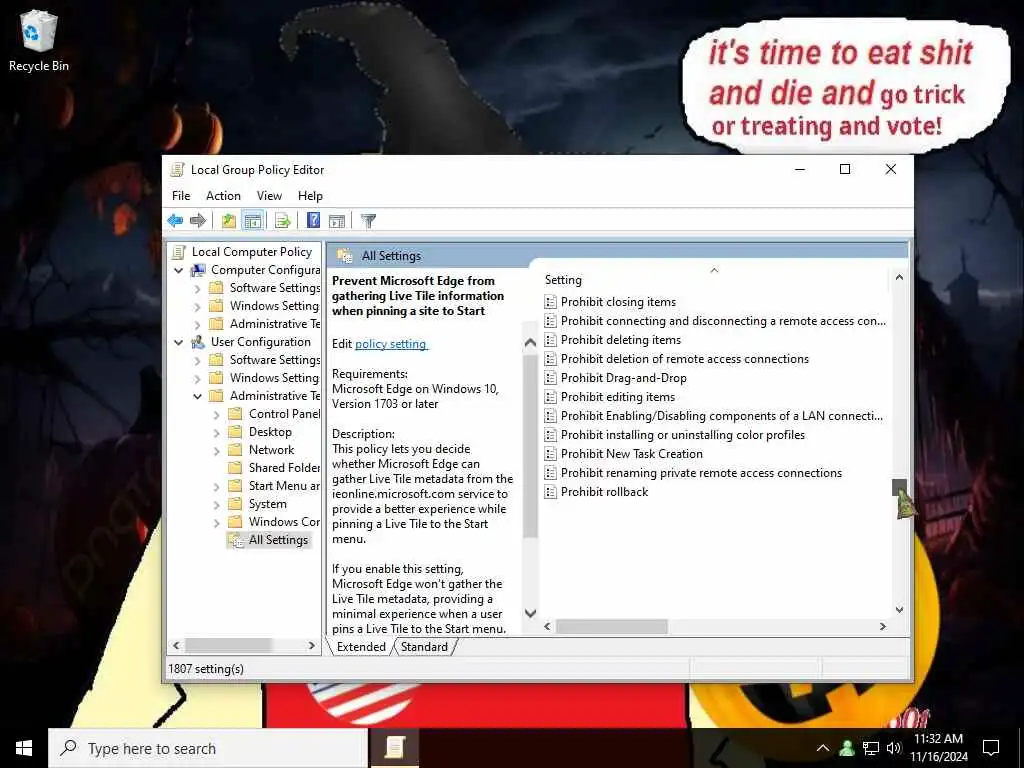This screenshot has width=1024, height=768.
Task: Collapse User Configuration Administrative Templates node
Action: (197, 396)
